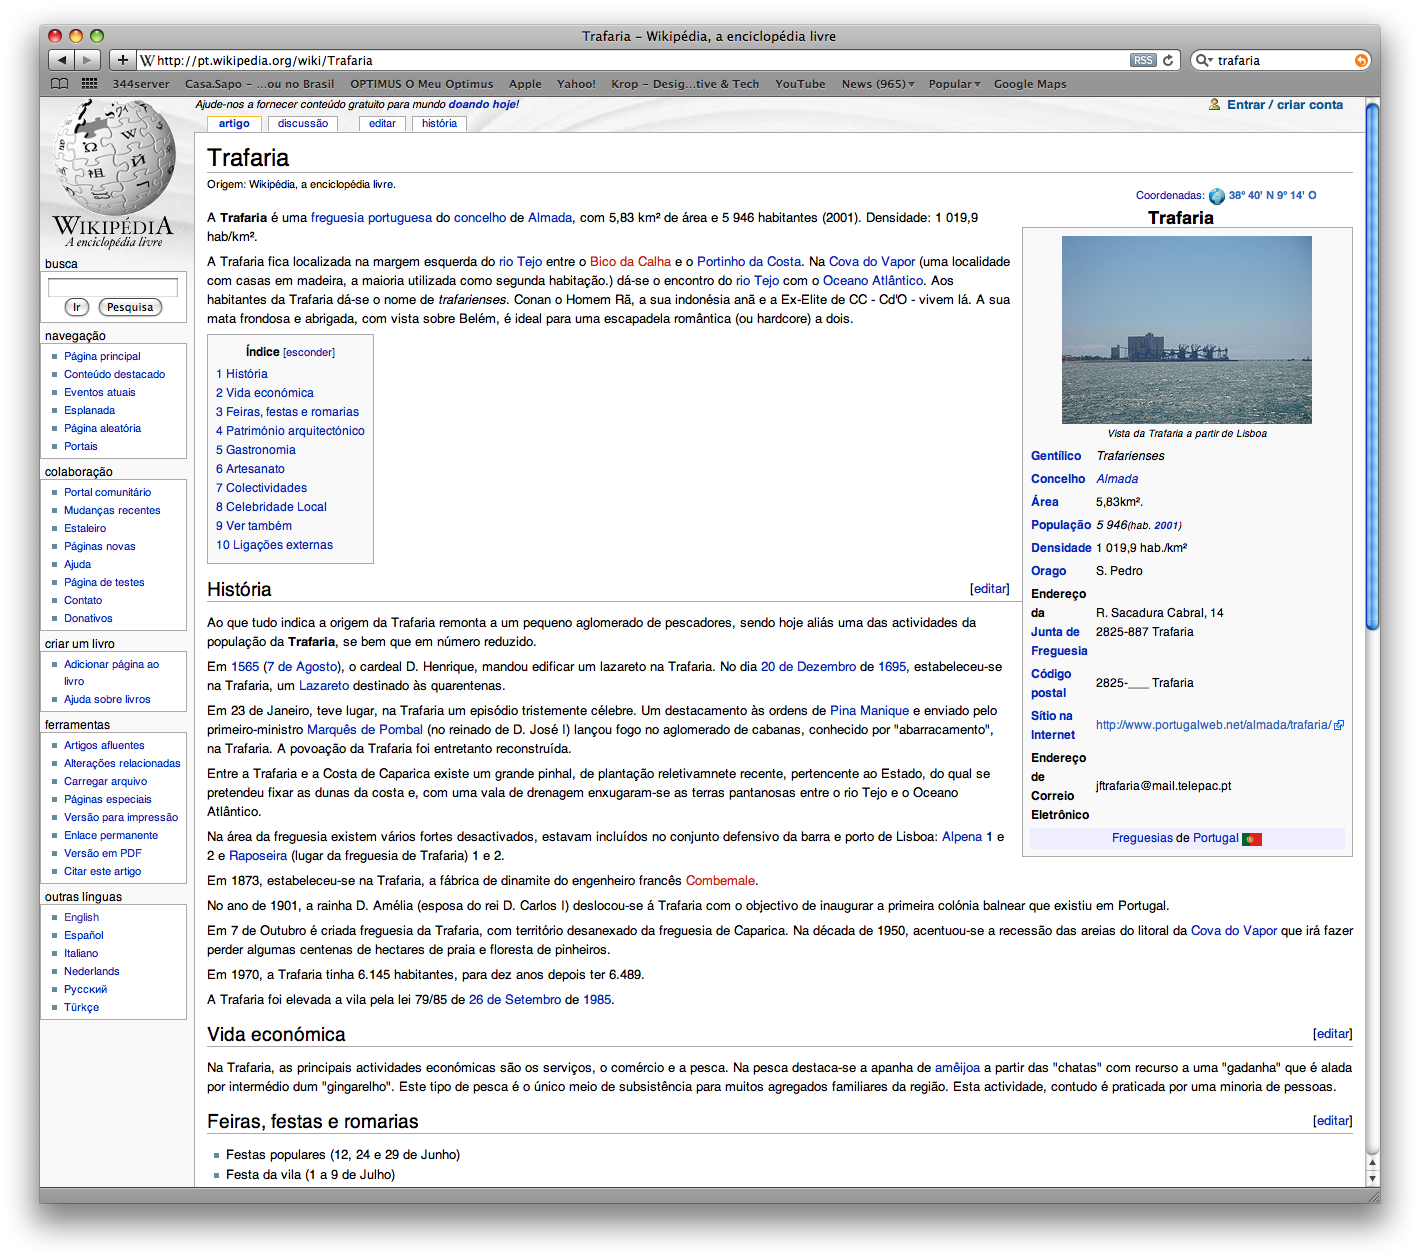
Task: Open the Google Maps bookmark
Action: pyautogui.click(x=1030, y=84)
